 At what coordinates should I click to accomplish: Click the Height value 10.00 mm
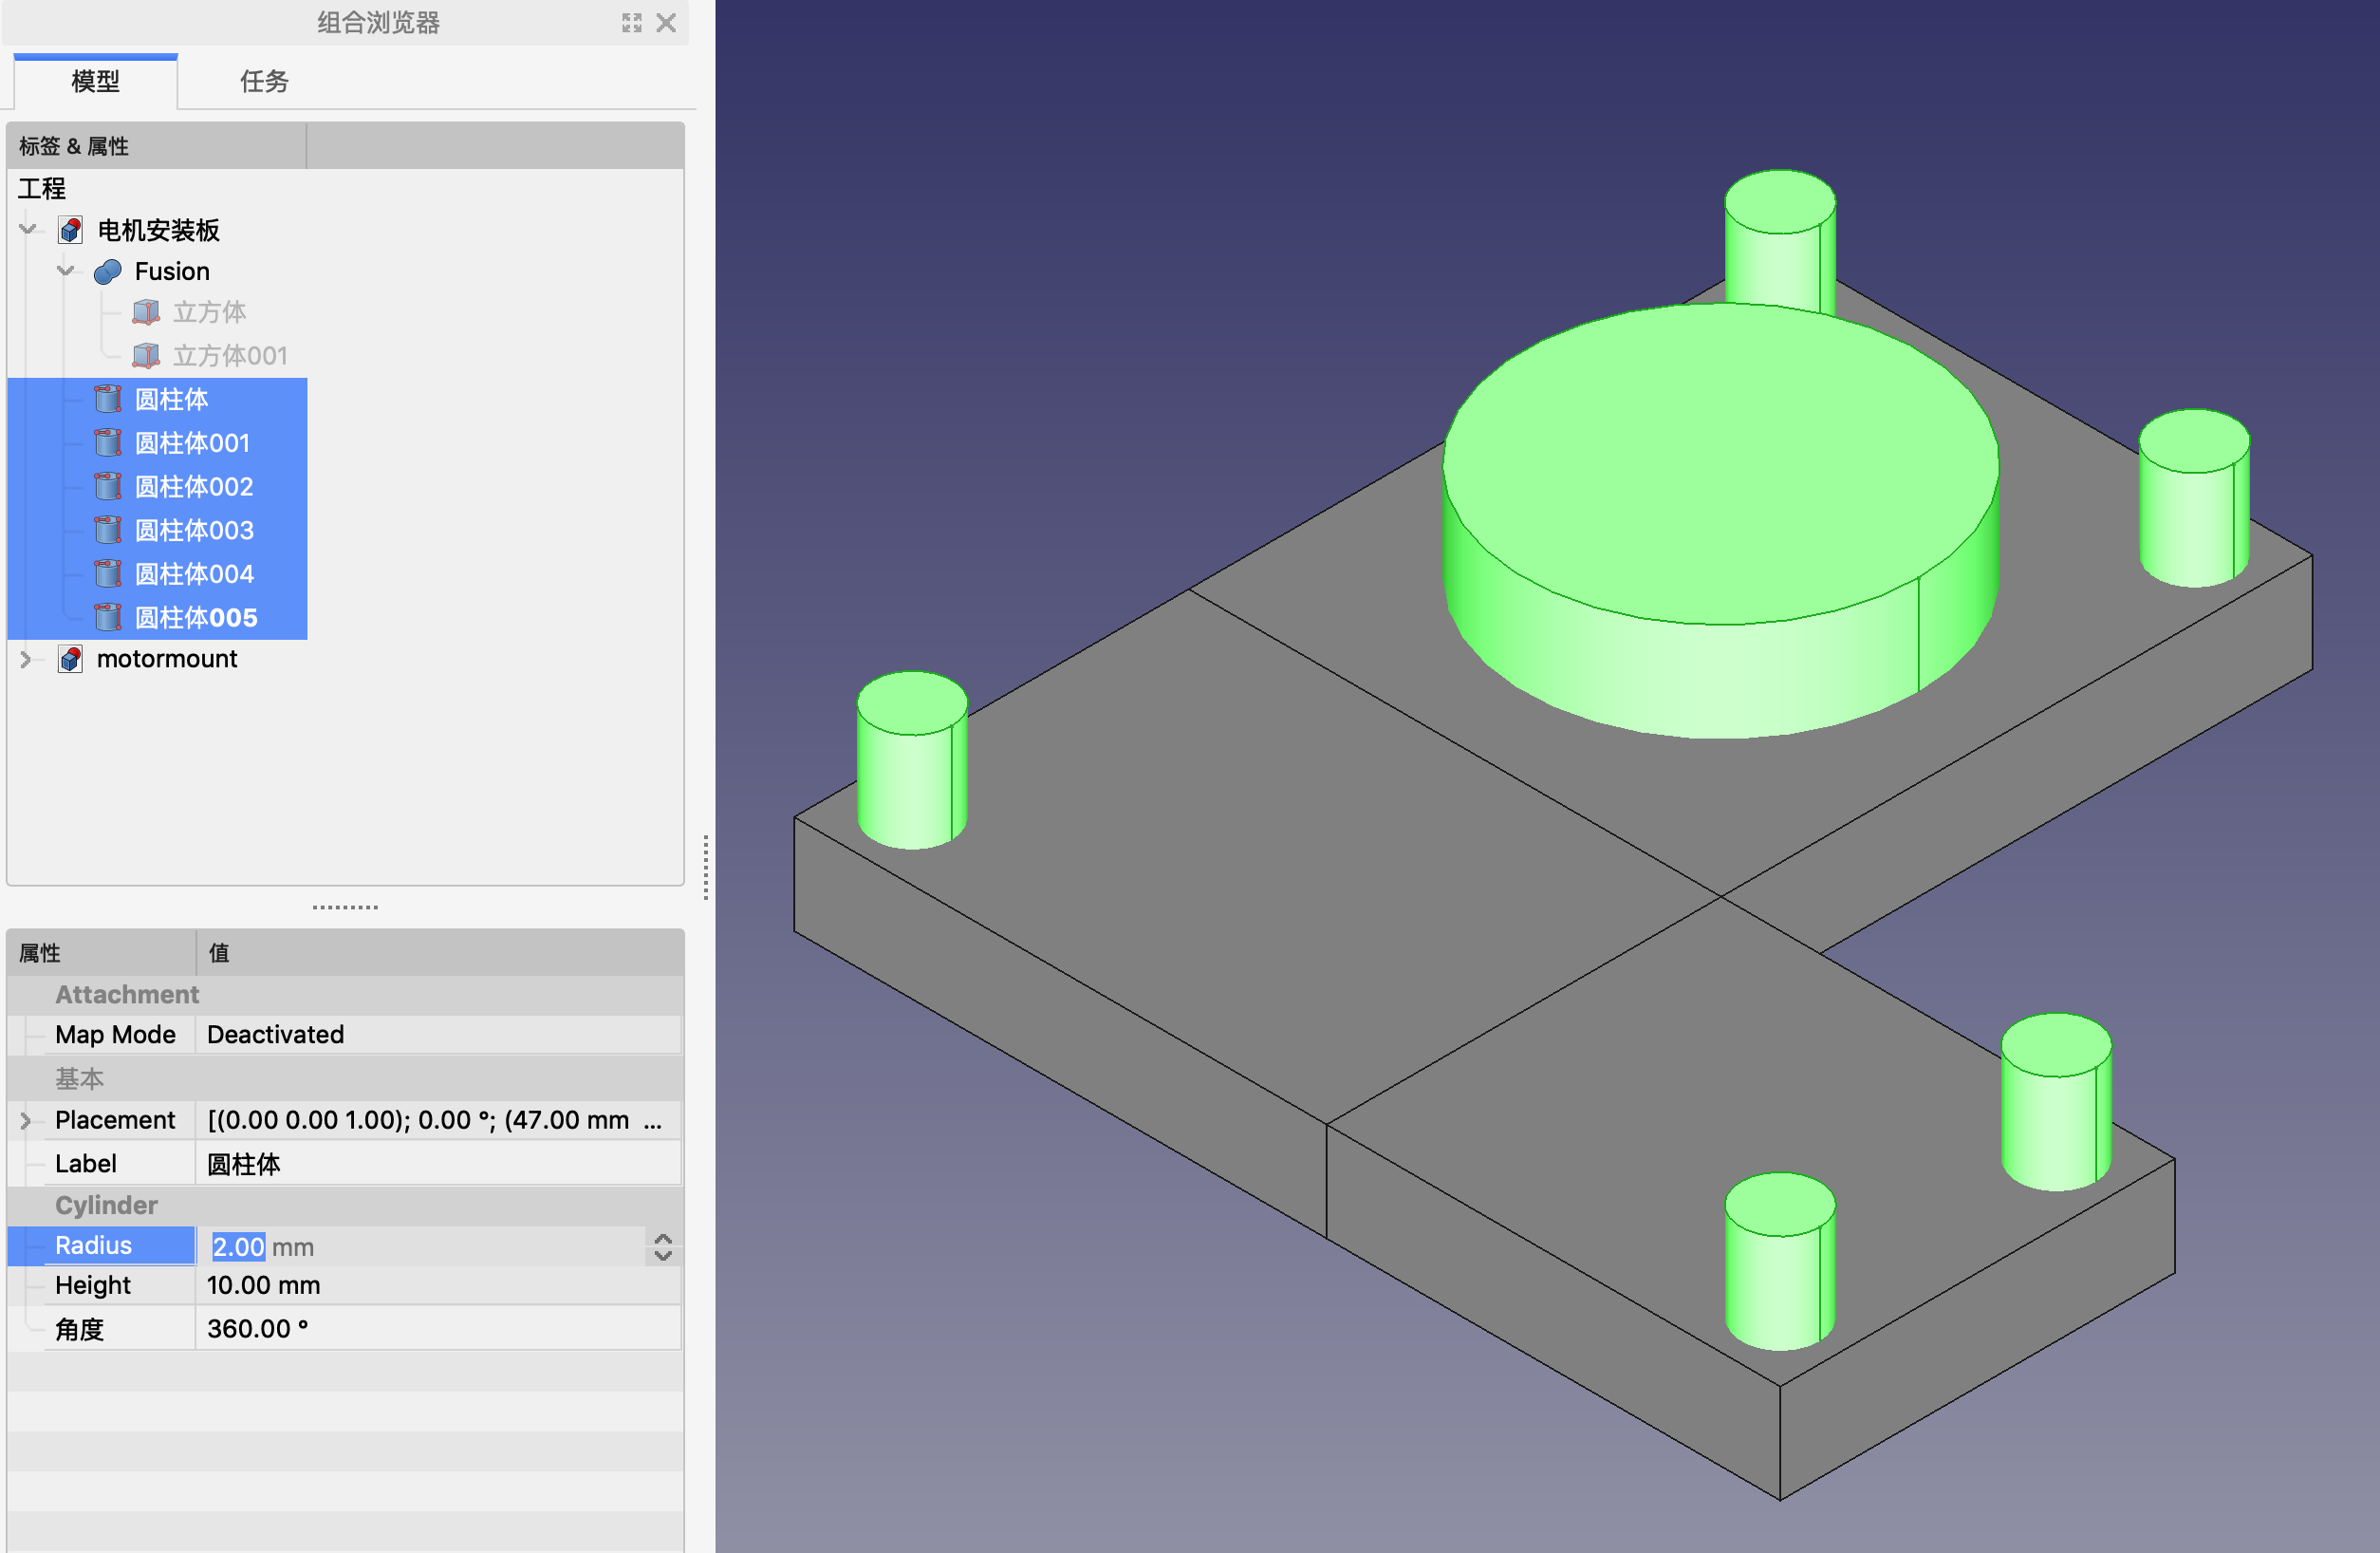tap(264, 1286)
